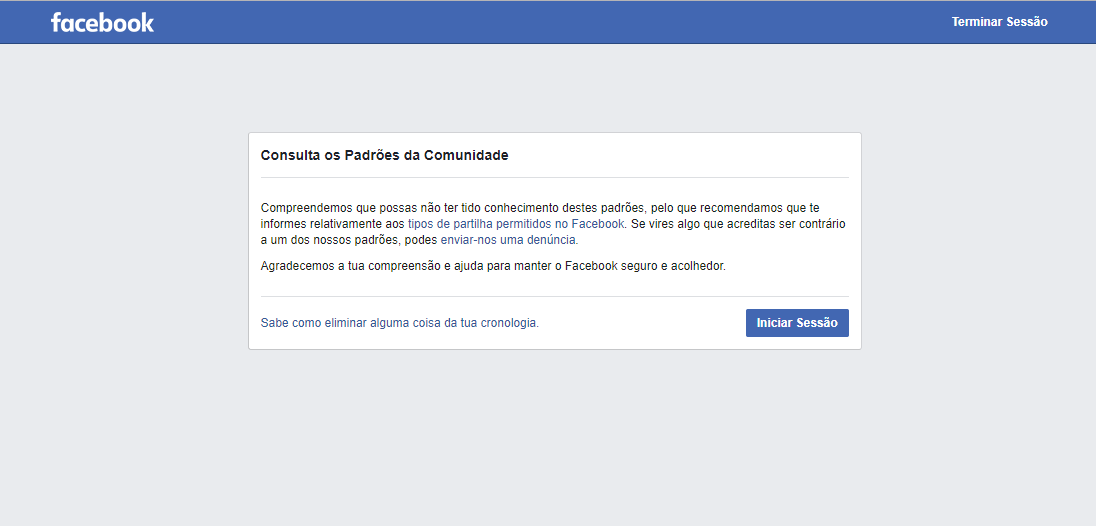1096x530 pixels.
Task: Click the empty gray background below the card
Action: pos(554,440)
